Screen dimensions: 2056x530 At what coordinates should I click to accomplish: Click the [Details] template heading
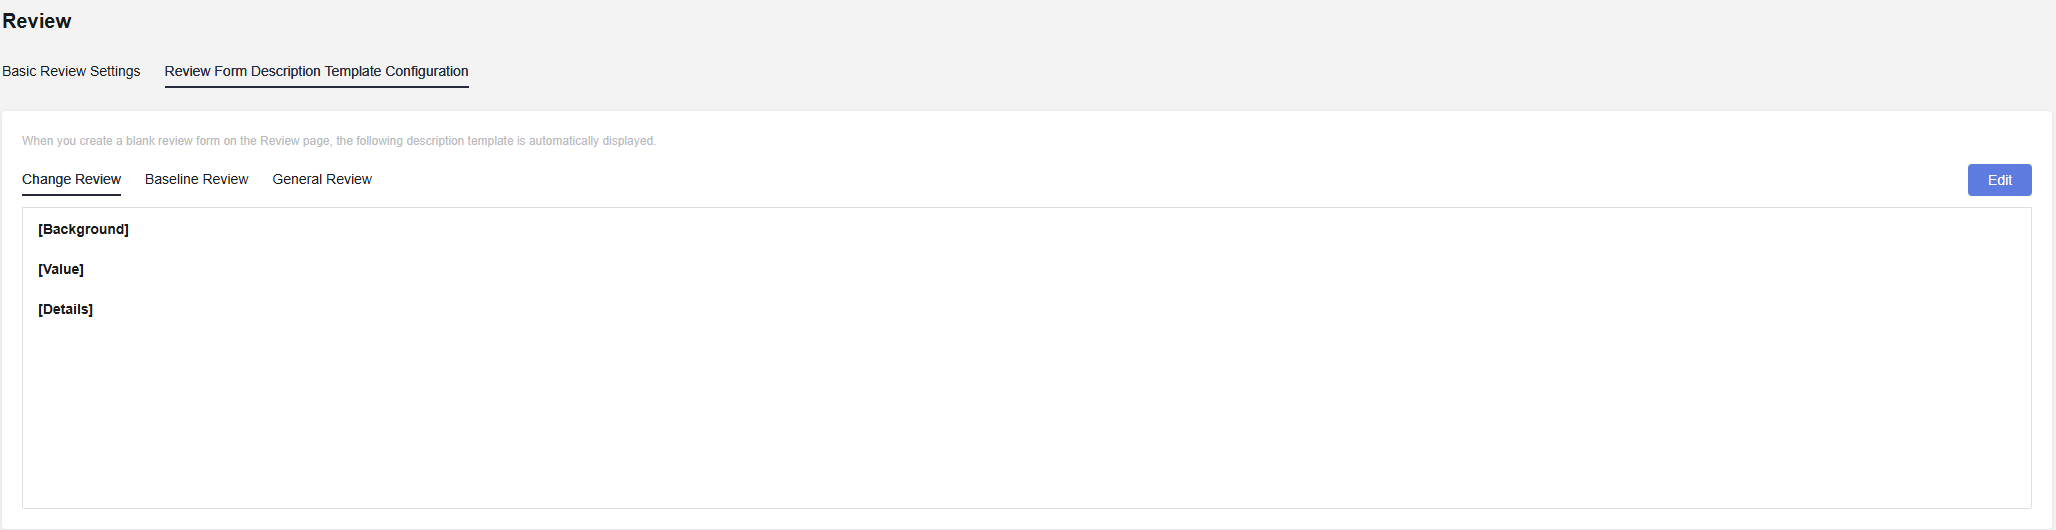[x=65, y=309]
